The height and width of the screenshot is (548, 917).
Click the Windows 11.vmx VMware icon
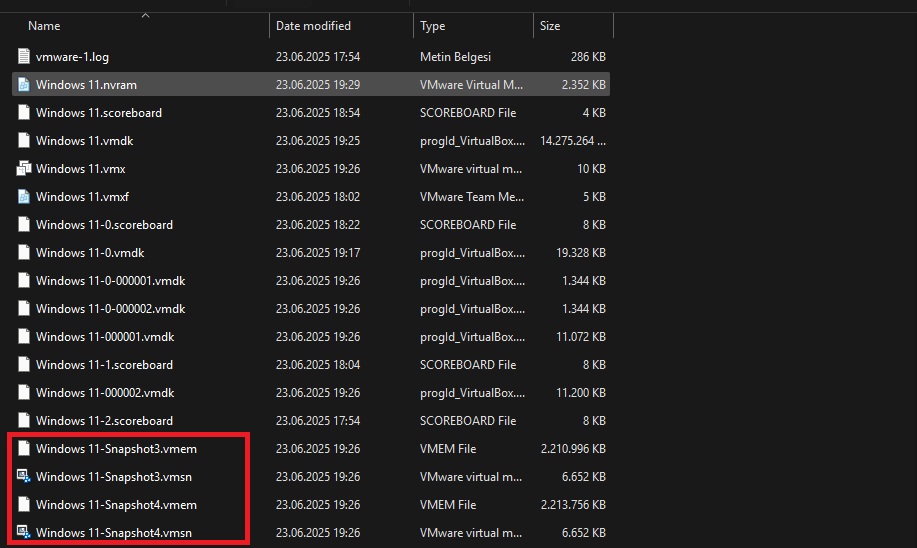23,169
